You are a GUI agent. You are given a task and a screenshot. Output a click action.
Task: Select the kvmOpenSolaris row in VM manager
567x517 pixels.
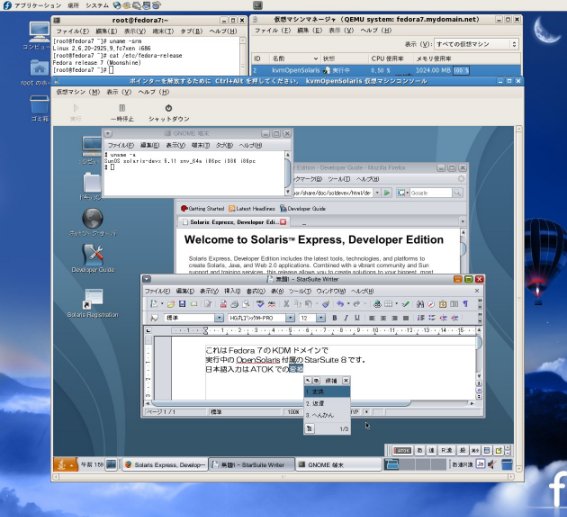point(386,70)
